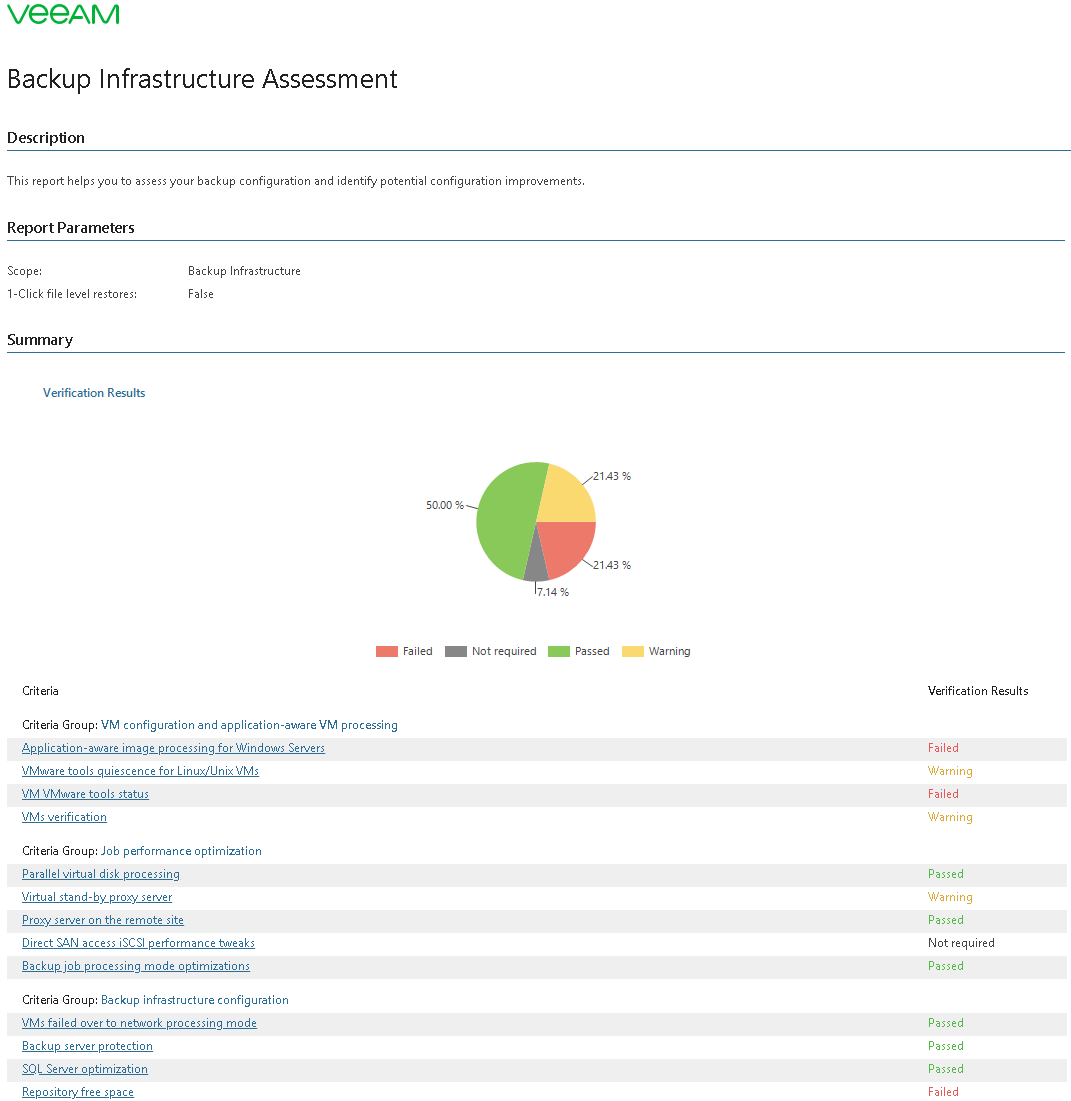Click the Backup Infrastructure Assessment title
Image resolution: width=1071 pixels, height=1101 pixels.
pos(202,79)
